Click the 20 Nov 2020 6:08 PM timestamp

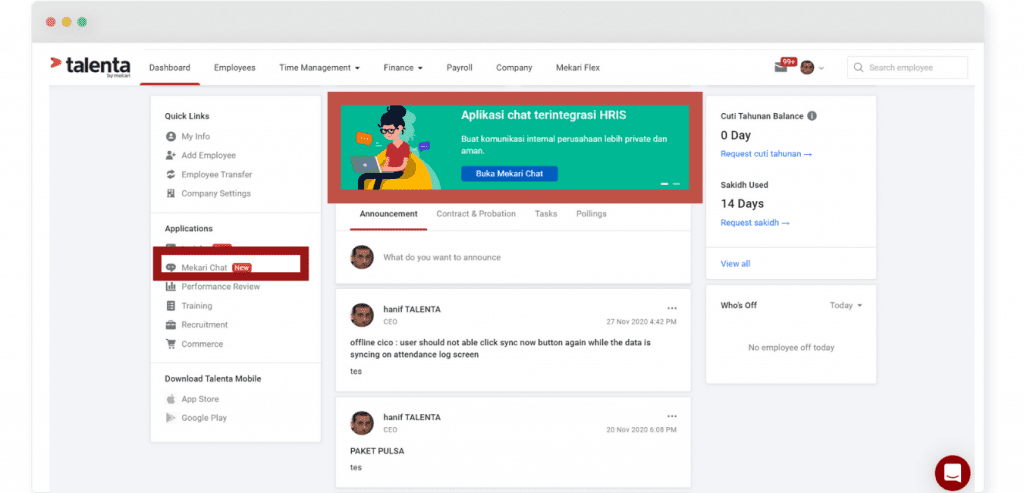tap(641, 430)
